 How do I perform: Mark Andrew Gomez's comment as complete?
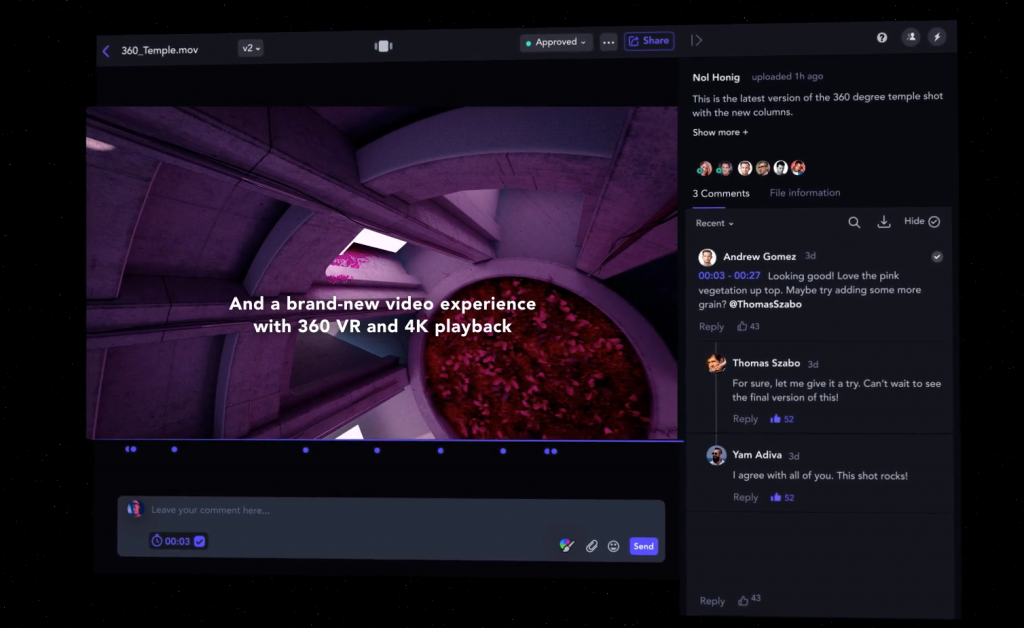coord(937,257)
